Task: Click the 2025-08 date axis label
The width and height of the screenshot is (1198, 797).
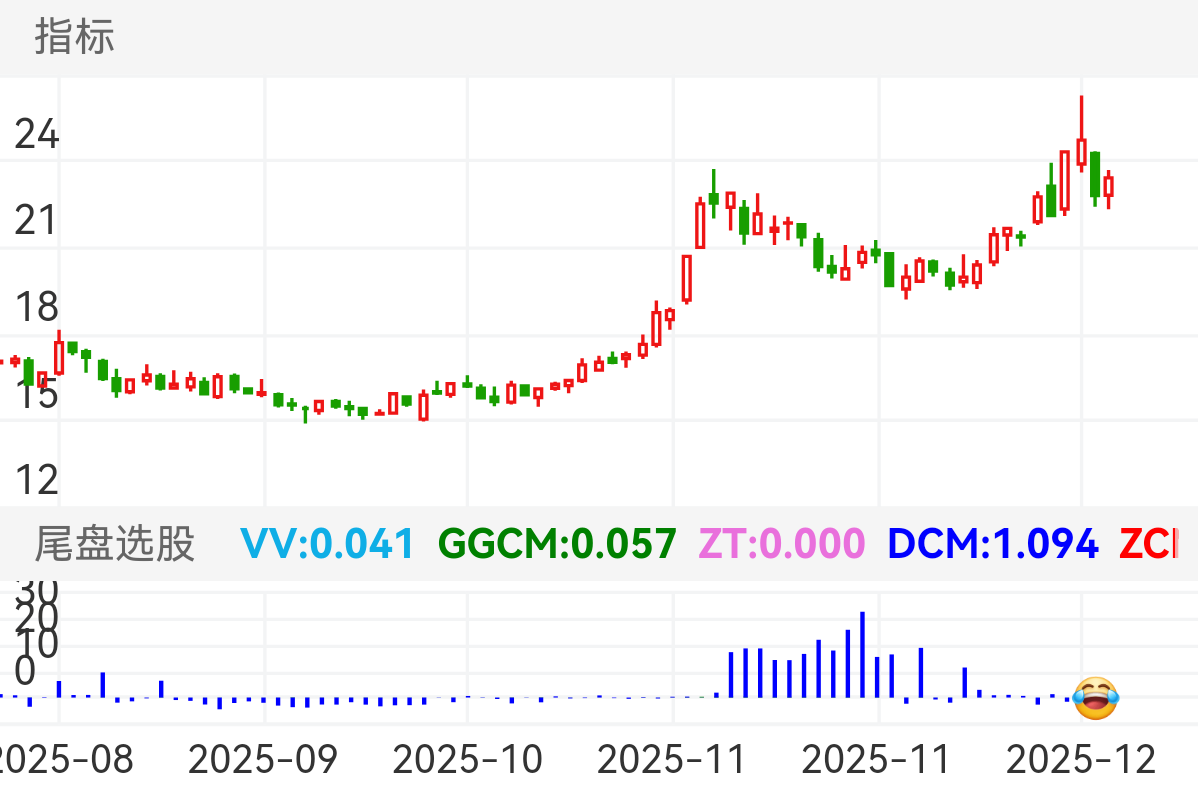Action: click(64, 760)
